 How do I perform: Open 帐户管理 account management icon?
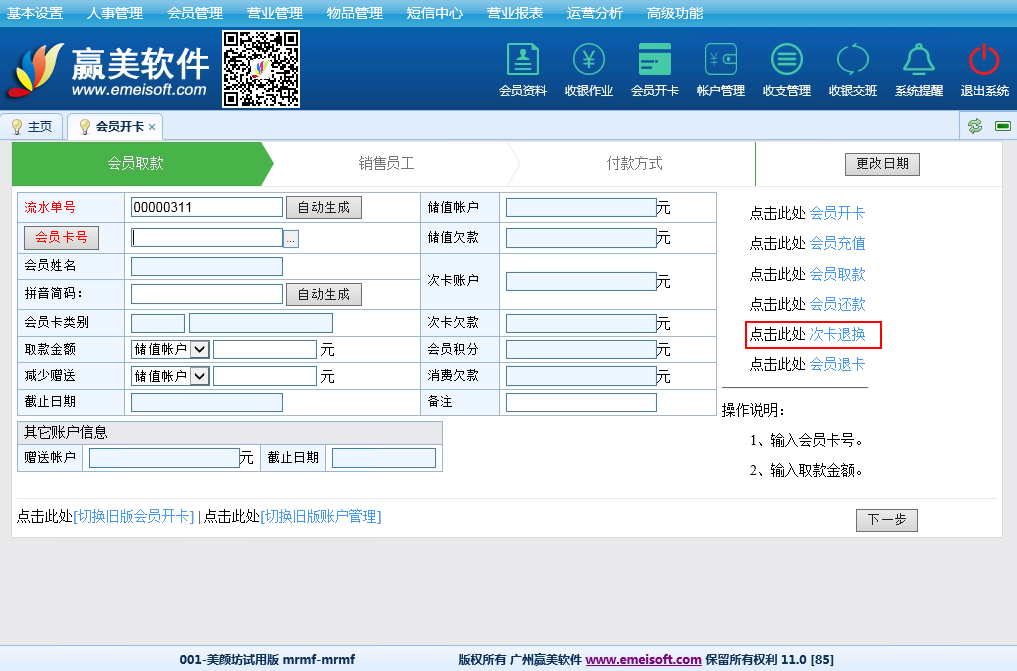720,61
